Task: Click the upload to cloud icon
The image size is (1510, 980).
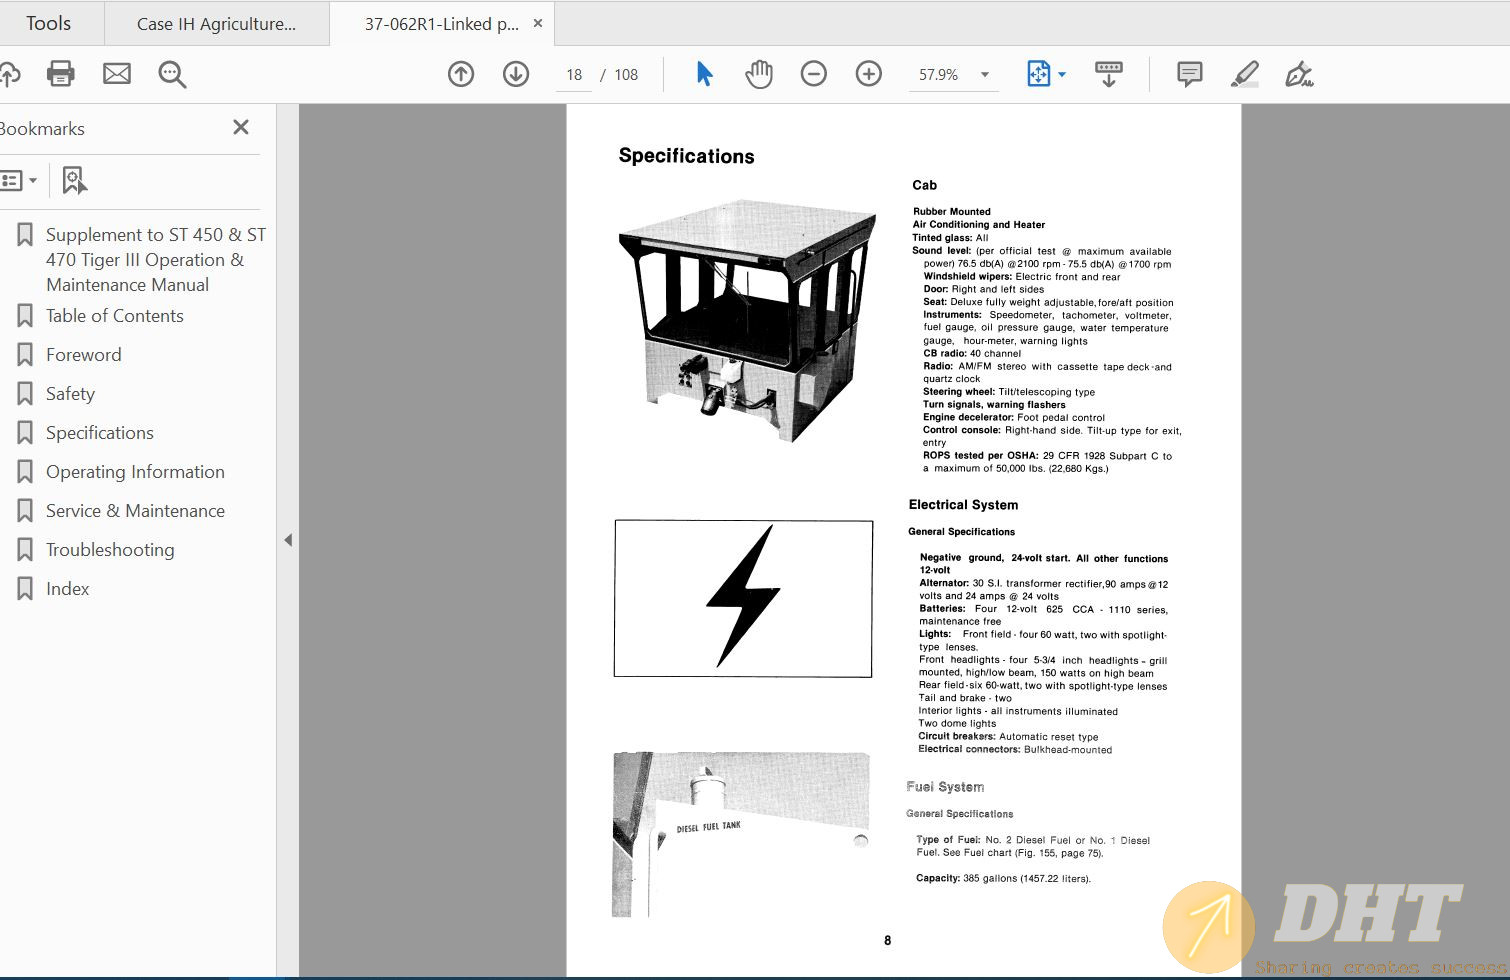Action: [9, 74]
